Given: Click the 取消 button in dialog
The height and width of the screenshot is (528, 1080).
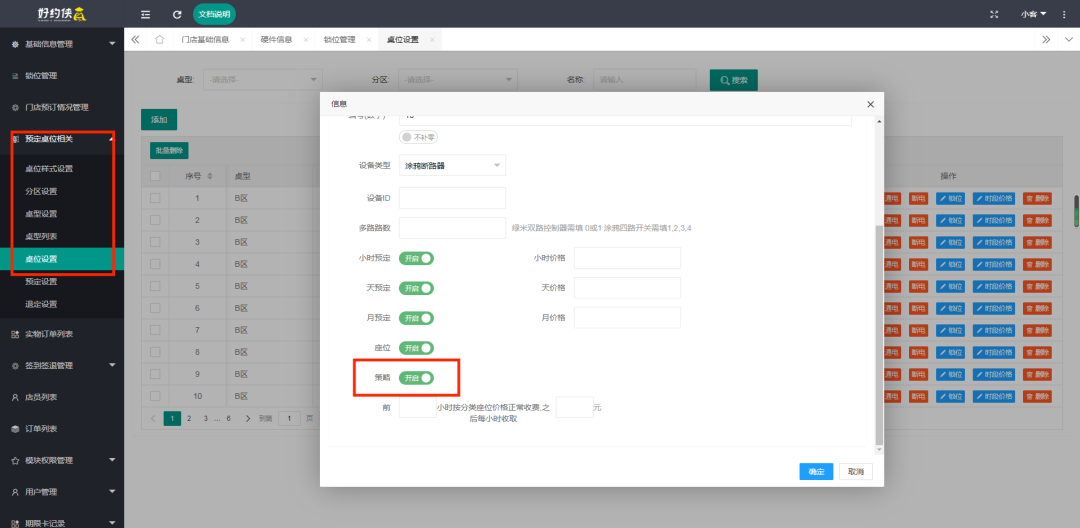Looking at the screenshot, I should [x=856, y=472].
